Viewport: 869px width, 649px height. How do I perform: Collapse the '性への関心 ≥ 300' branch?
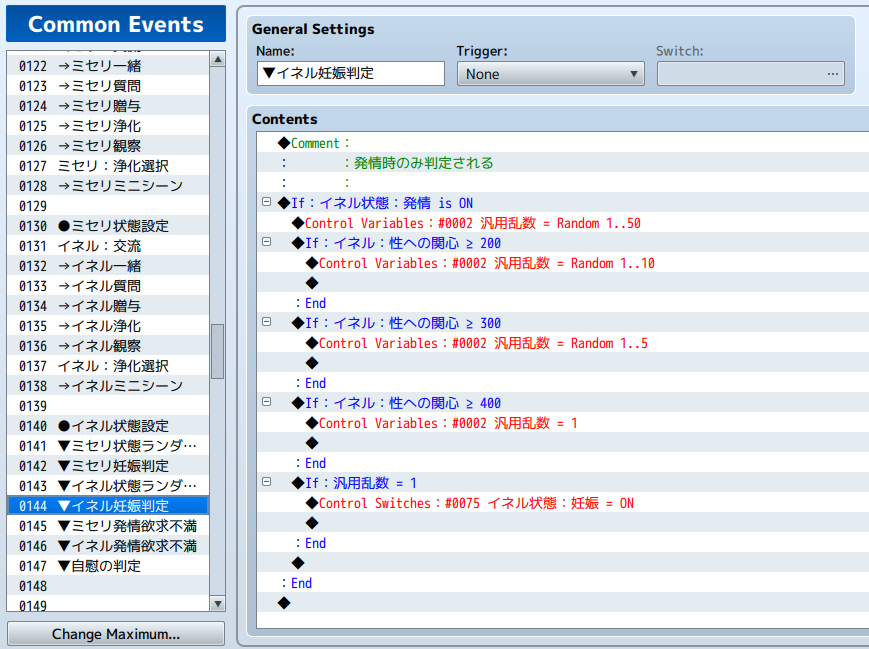coord(267,321)
